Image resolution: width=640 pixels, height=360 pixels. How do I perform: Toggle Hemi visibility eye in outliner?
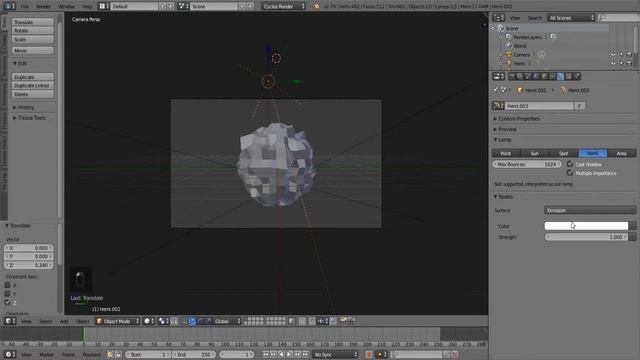tap(613, 63)
